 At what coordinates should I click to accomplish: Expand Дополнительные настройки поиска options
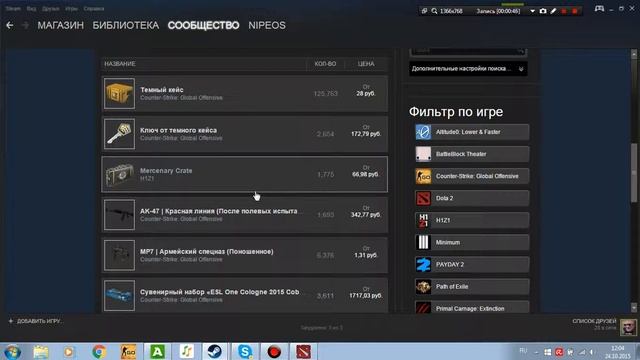click(468, 69)
